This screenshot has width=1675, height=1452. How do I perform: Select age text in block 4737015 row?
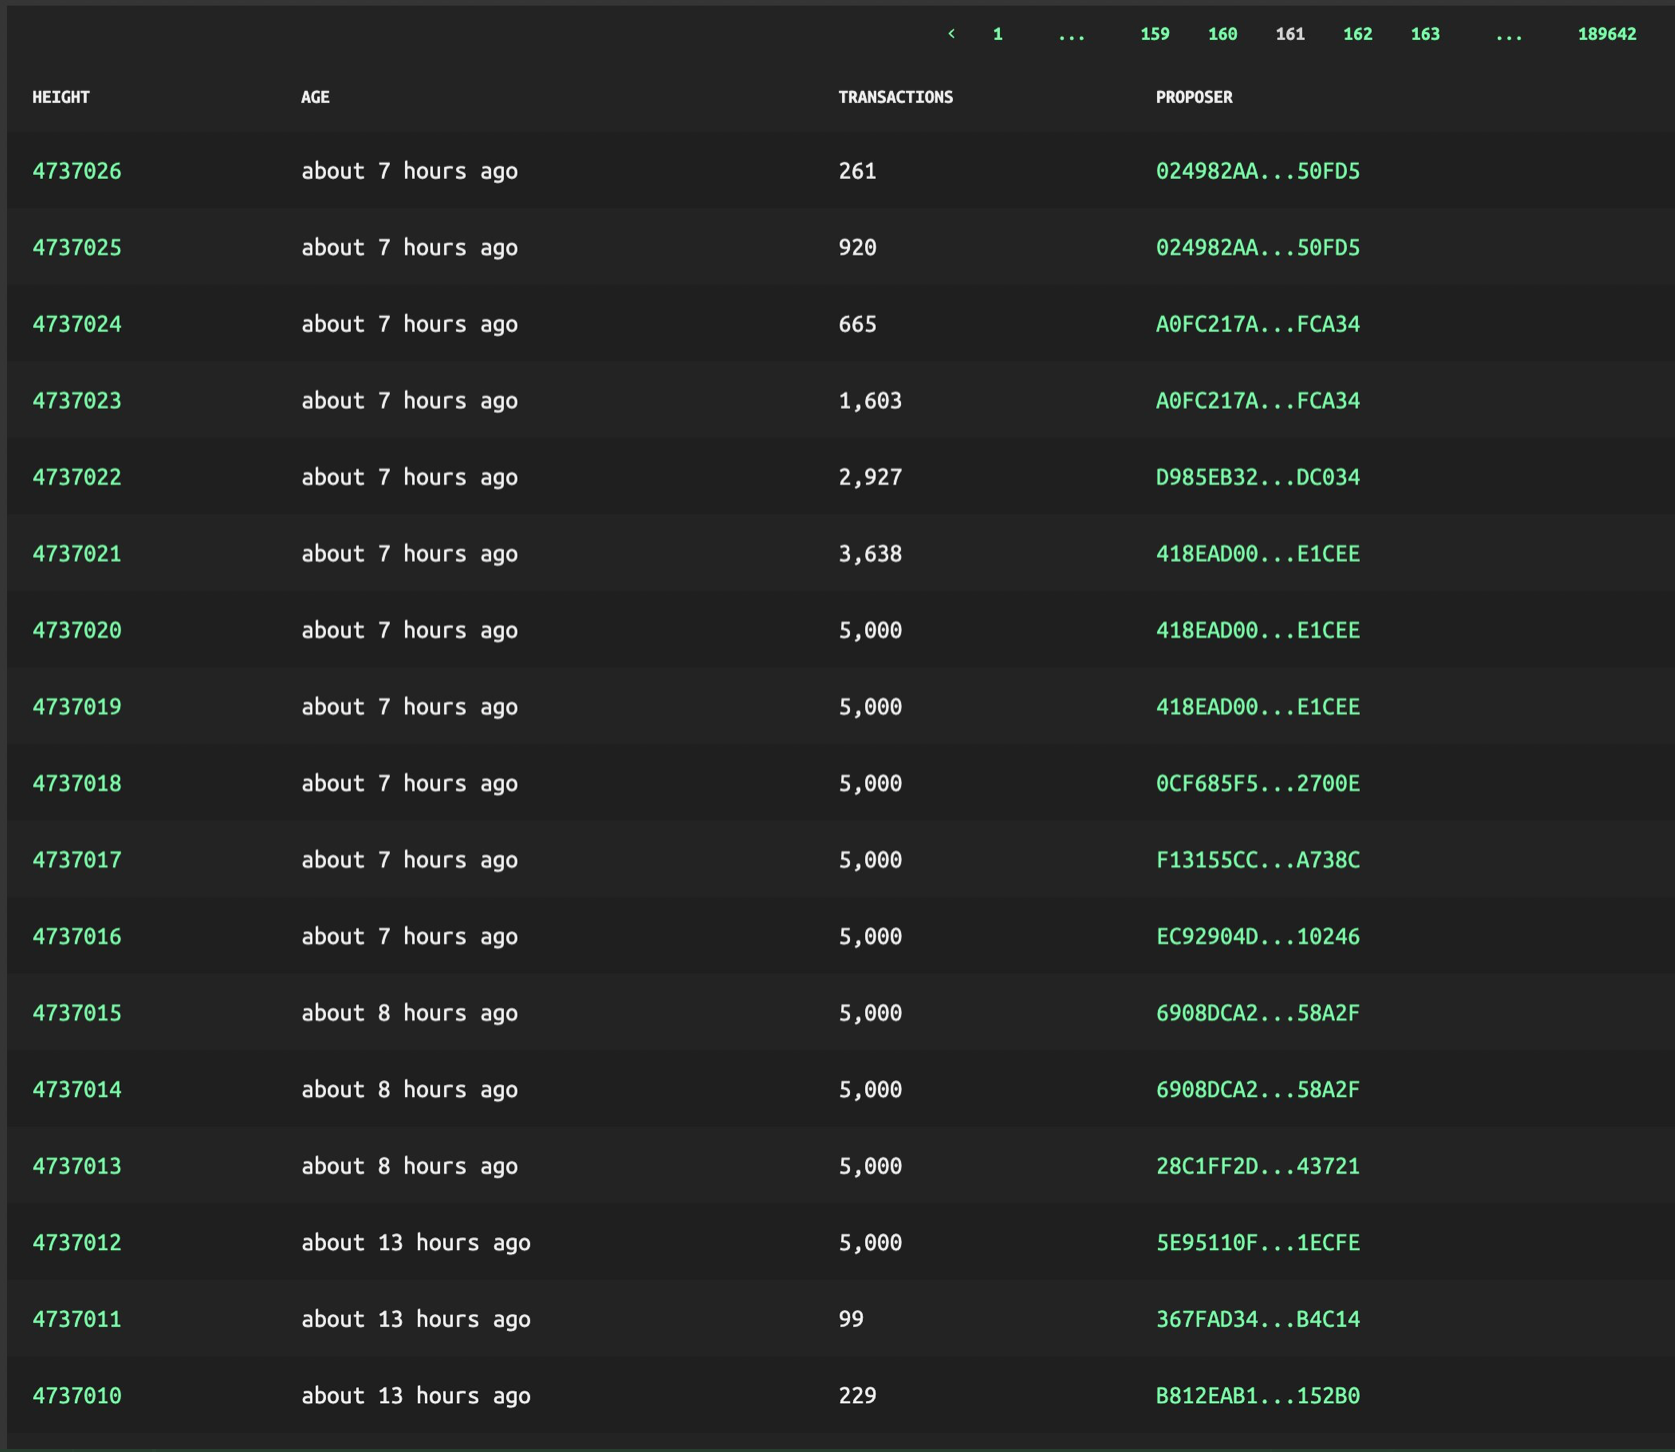click(x=410, y=1013)
